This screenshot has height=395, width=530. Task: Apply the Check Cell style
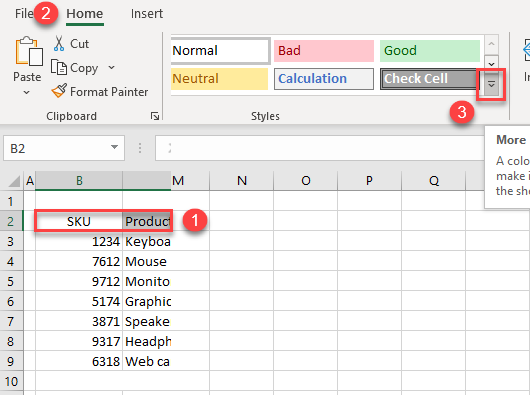(x=429, y=79)
